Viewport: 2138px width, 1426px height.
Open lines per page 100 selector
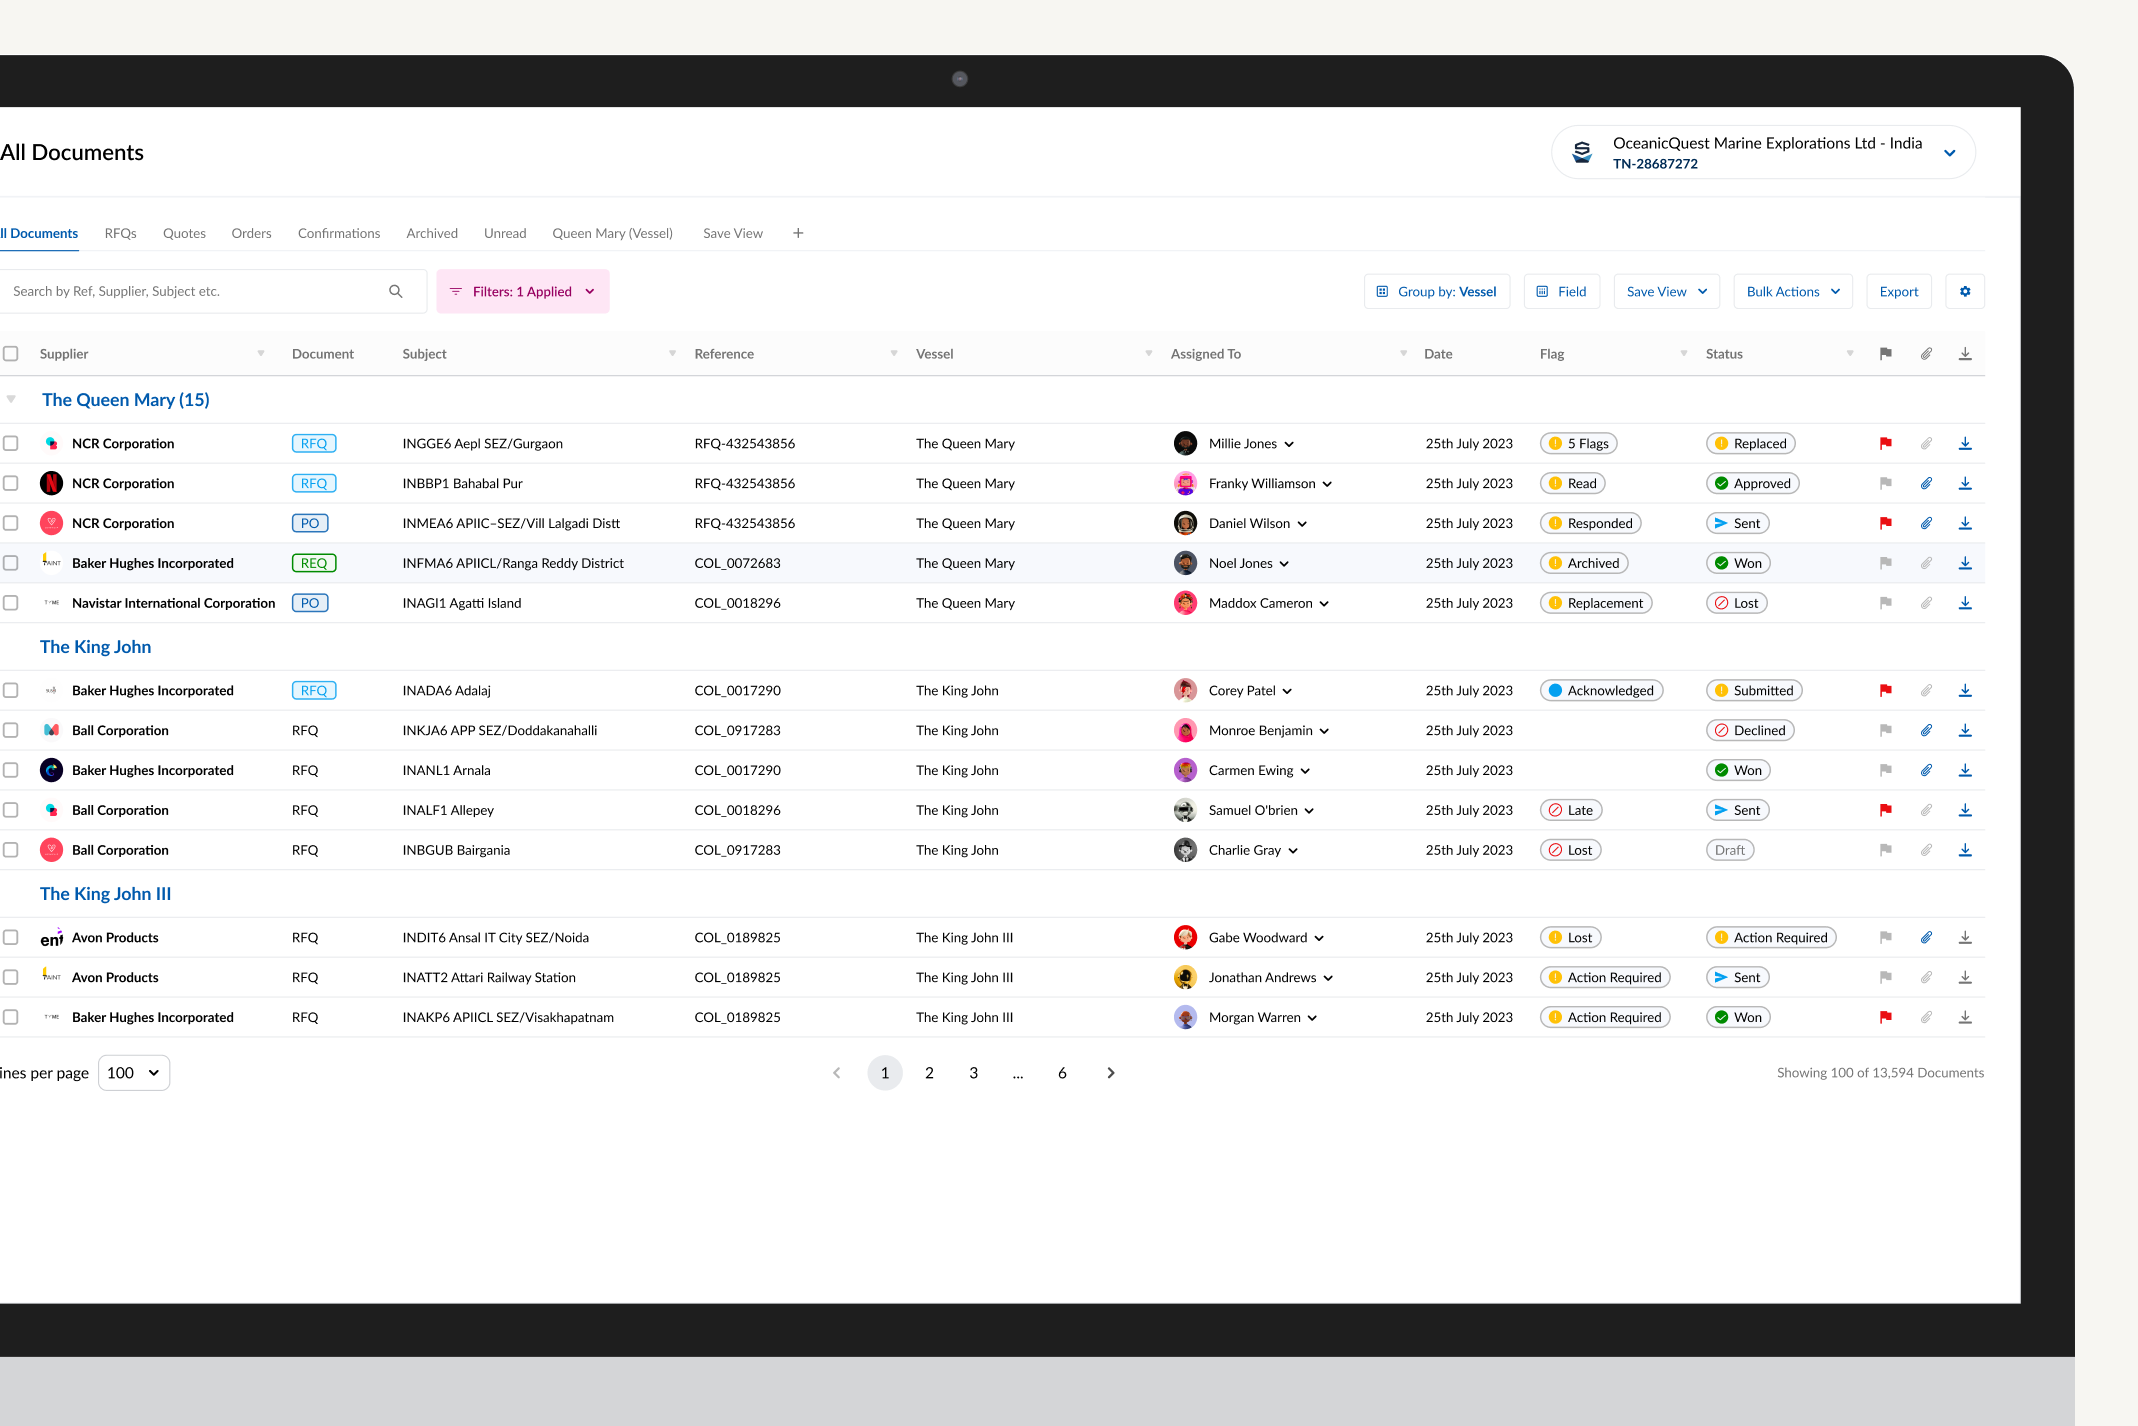(x=134, y=1073)
